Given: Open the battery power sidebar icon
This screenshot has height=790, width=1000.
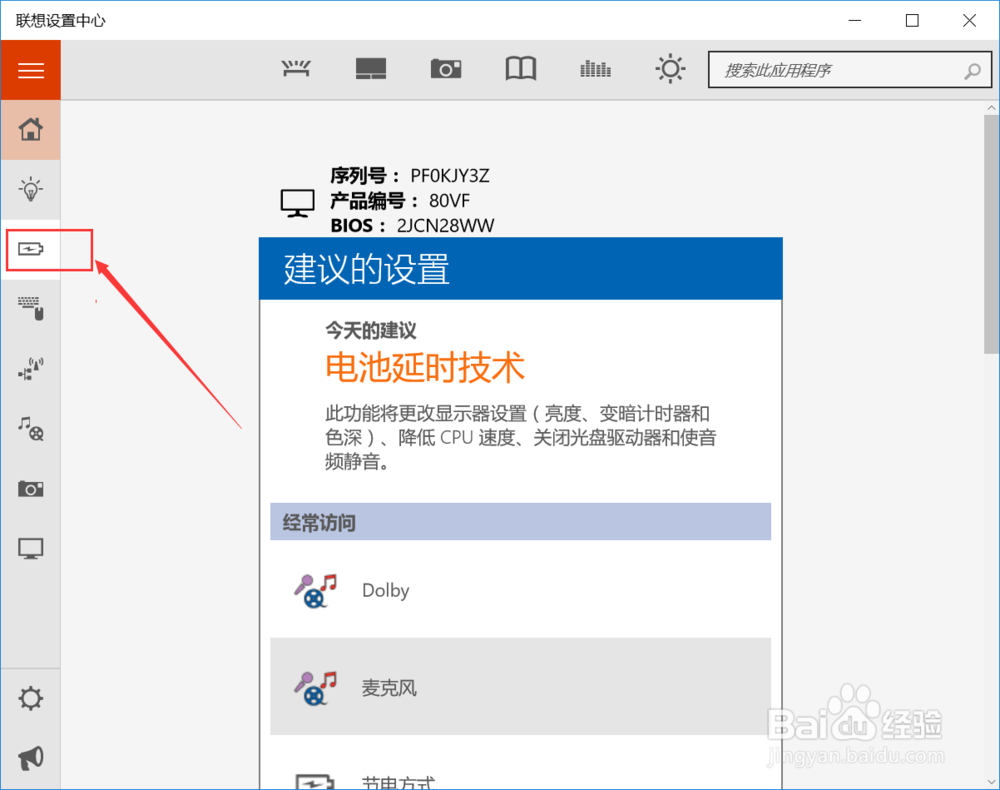Looking at the screenshot, I should click(31, 249).
